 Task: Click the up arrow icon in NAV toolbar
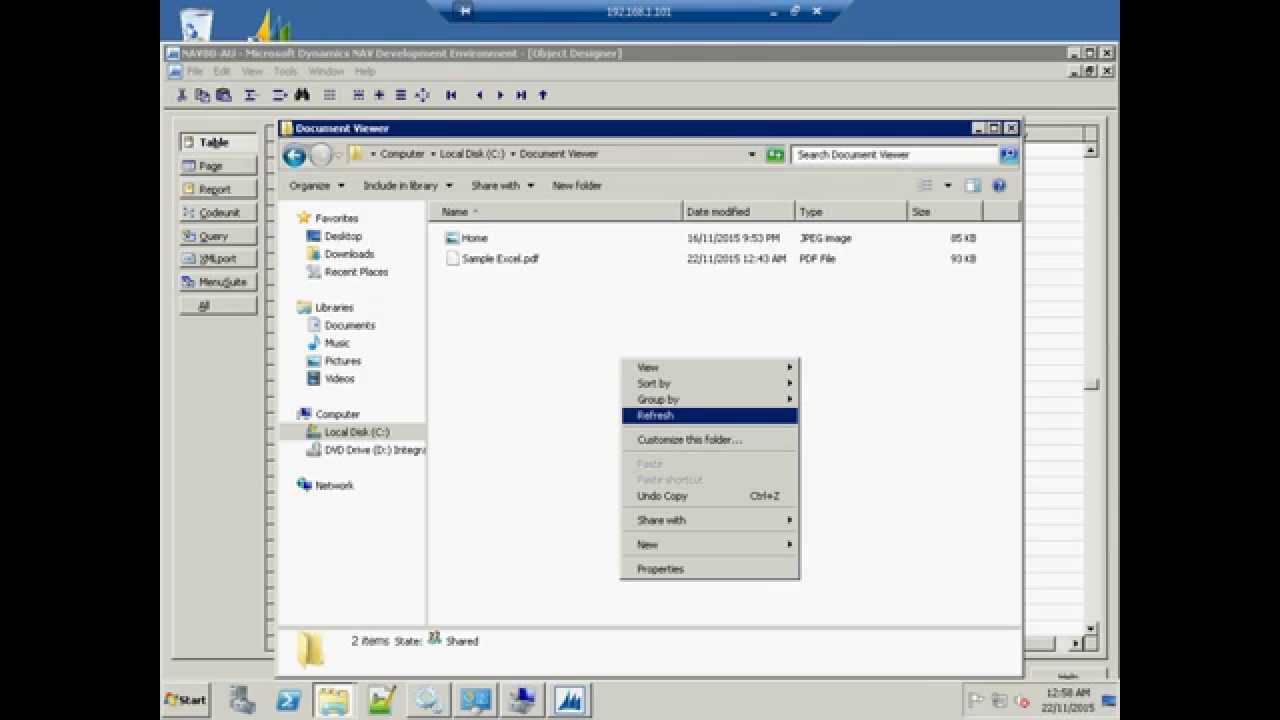[543, 95]
